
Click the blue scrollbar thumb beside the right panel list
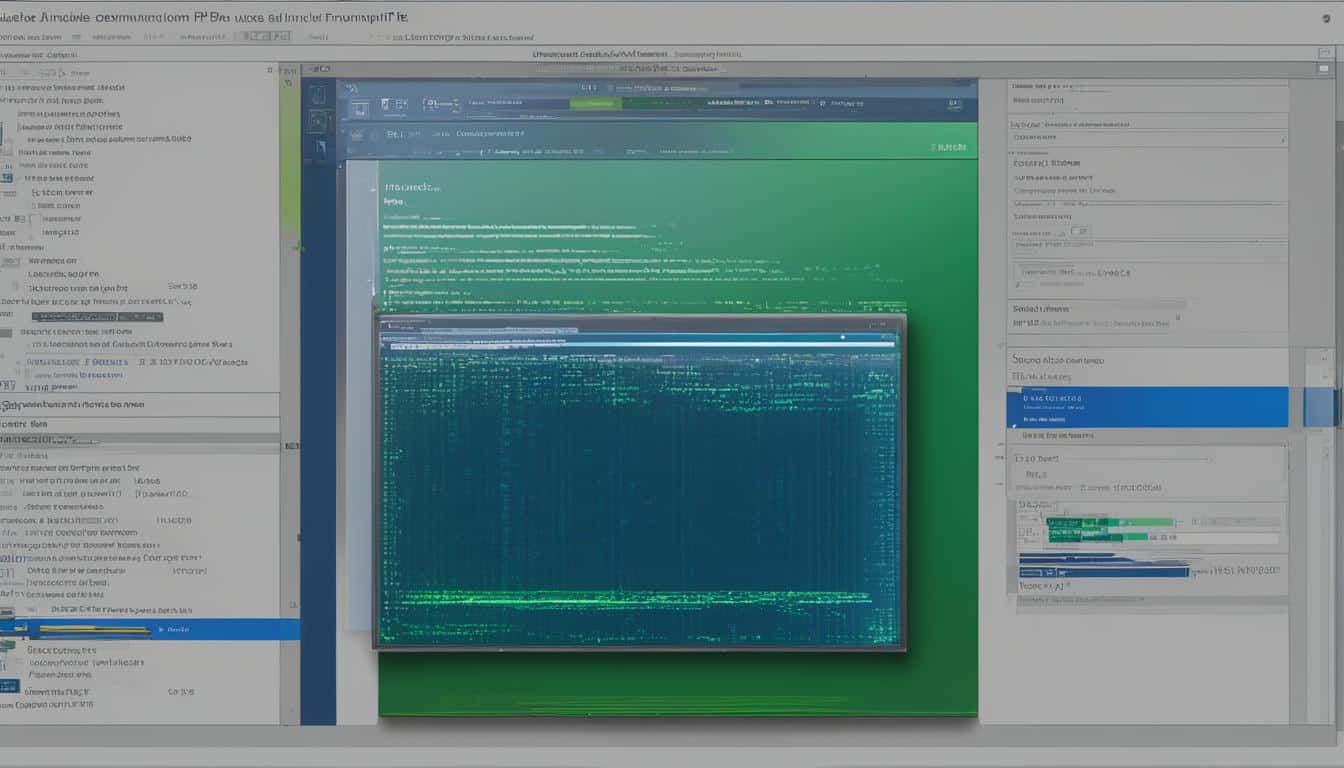point(1320,407)
